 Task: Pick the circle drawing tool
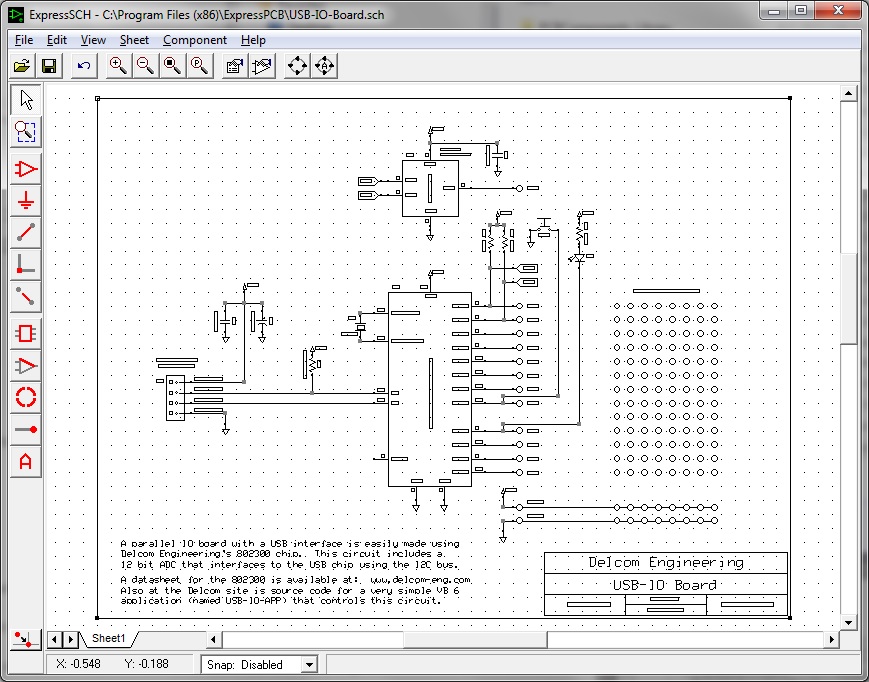(25, 397)
